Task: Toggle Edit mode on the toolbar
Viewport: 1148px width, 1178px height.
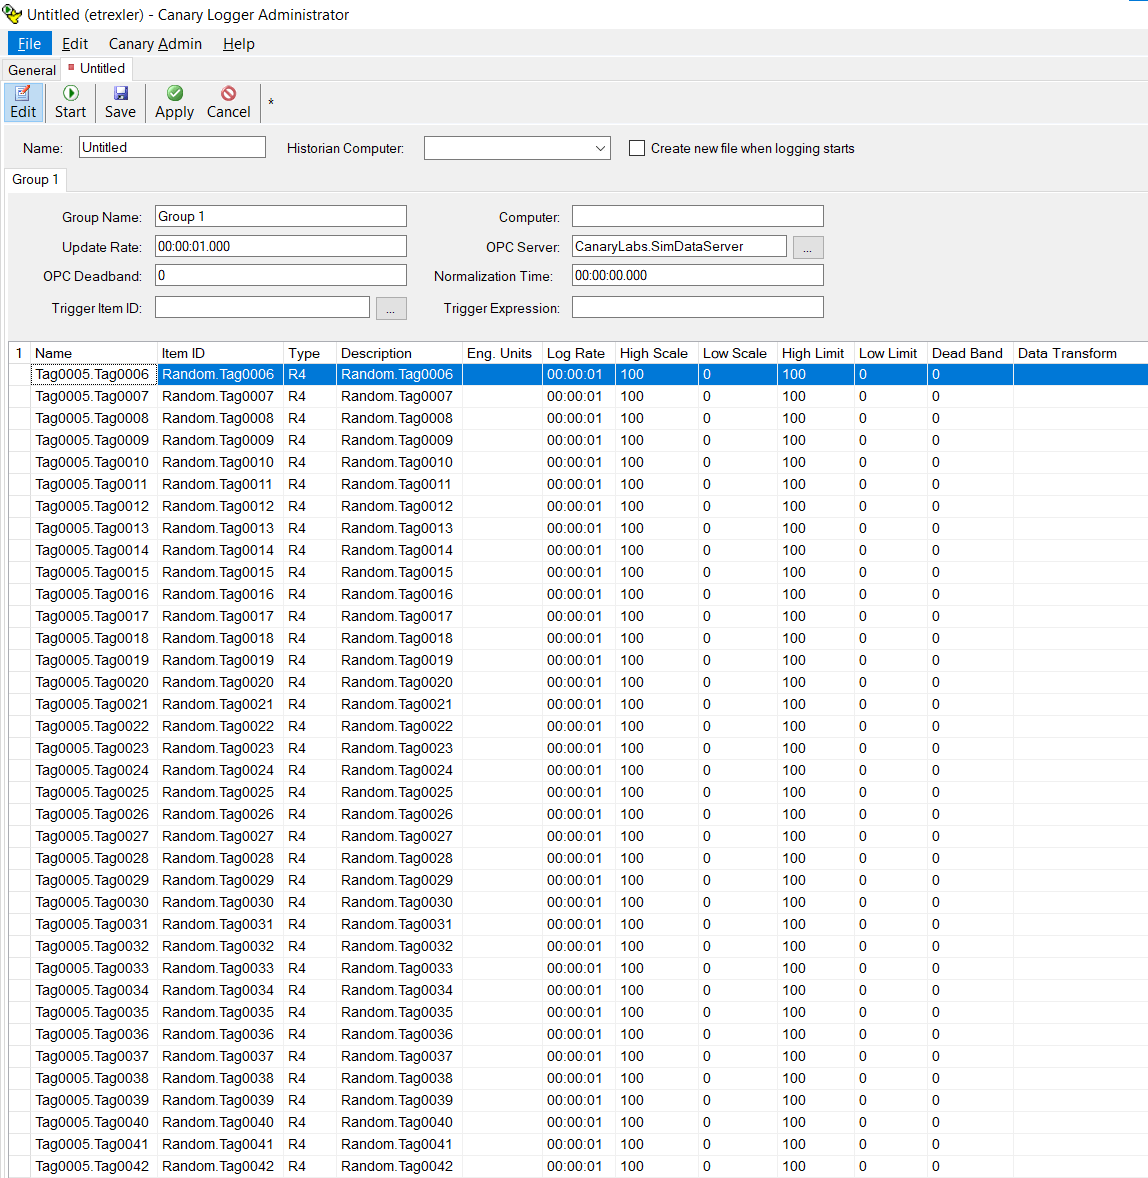Action: pyautogui.click(x=23, y=102)
